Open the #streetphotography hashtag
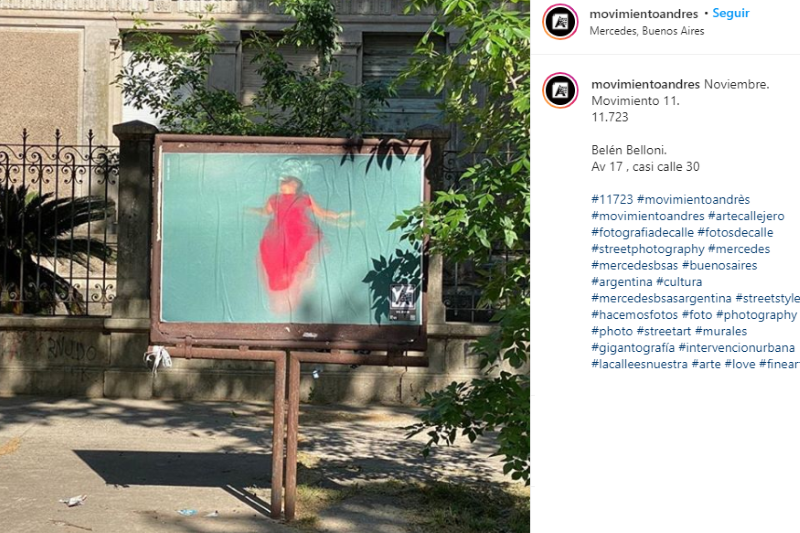800x533 pixels. 647,249
